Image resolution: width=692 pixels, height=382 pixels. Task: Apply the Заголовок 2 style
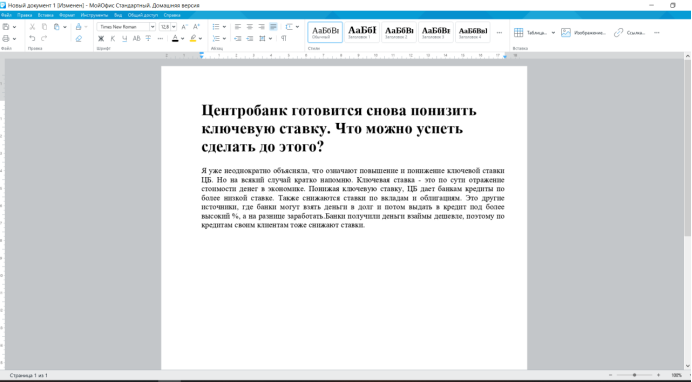pyautogui.click(x=399, y=32)
